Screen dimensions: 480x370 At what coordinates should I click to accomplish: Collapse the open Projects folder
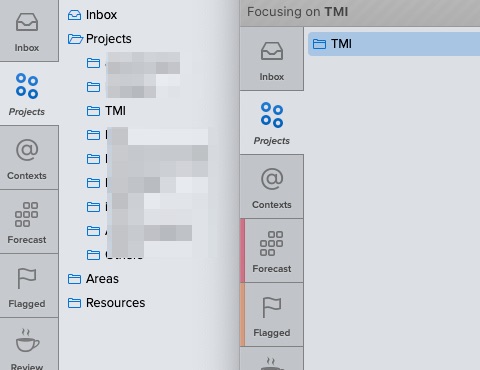point(75,39)
